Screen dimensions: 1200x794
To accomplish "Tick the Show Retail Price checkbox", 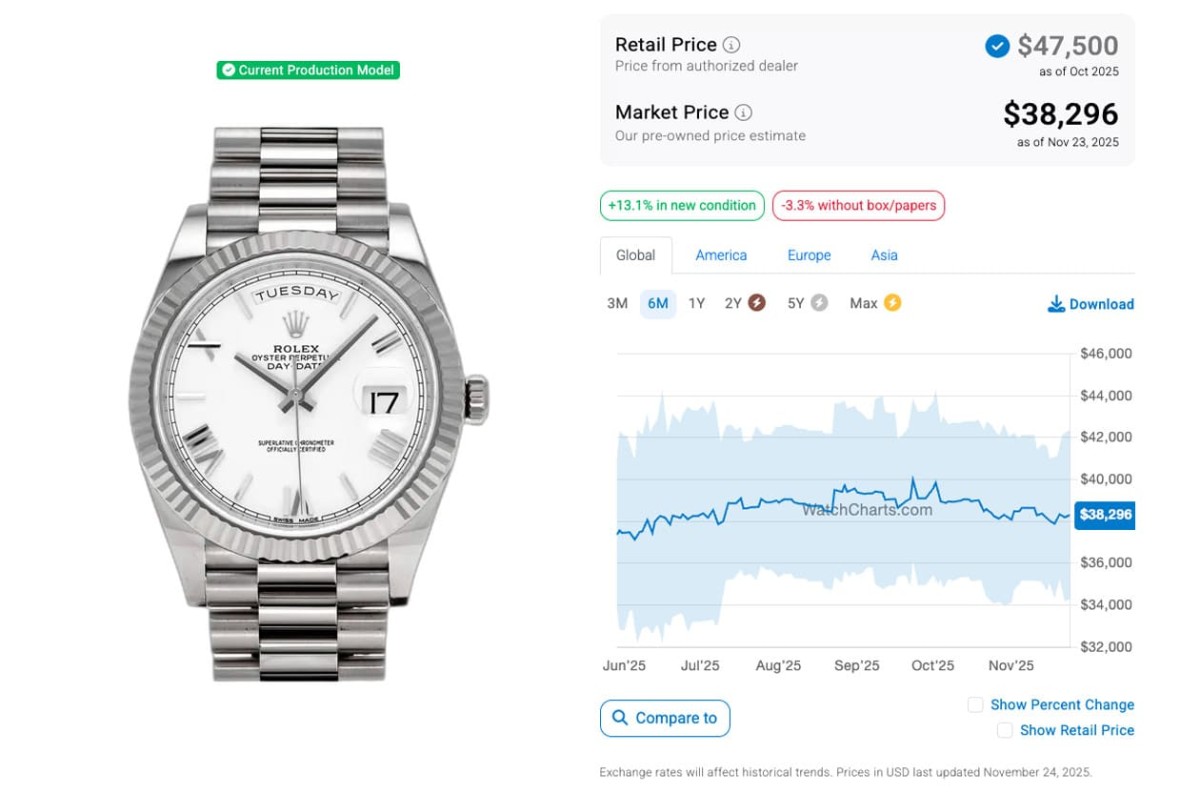I will 1005,731.
